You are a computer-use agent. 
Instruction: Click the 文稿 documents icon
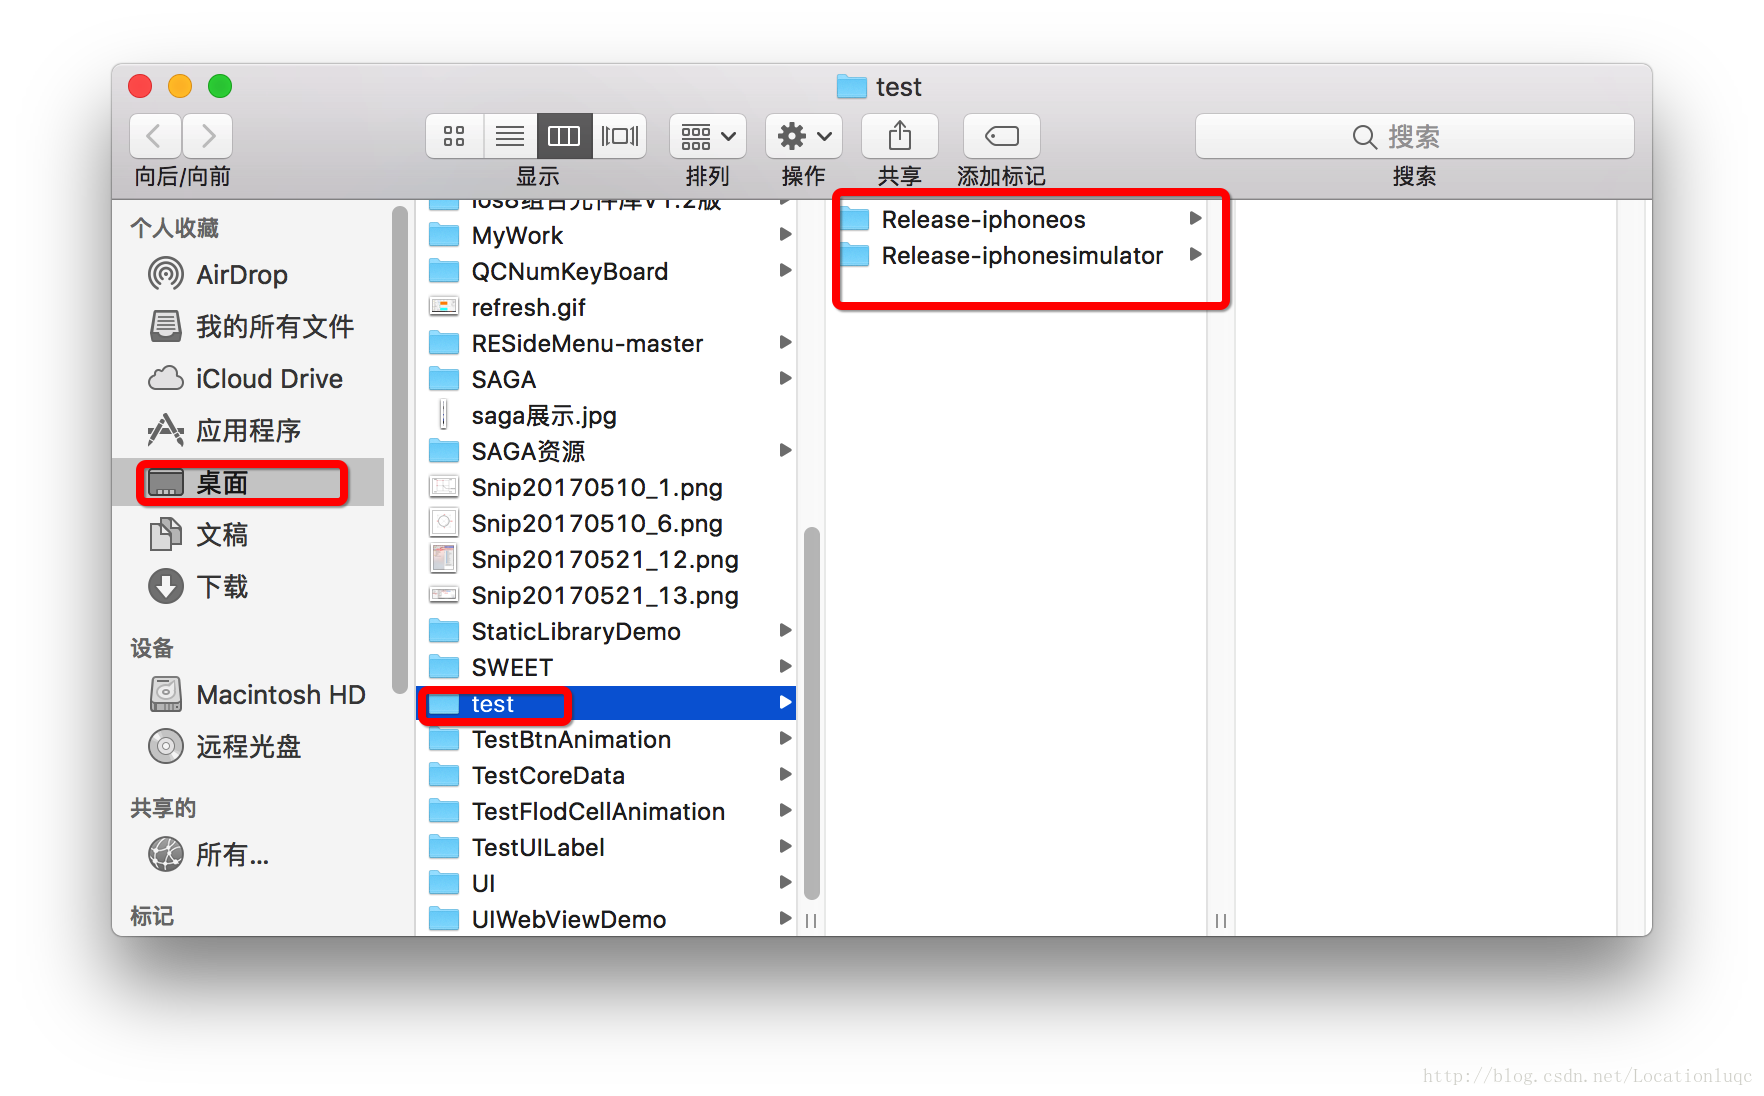pos(166,534)
